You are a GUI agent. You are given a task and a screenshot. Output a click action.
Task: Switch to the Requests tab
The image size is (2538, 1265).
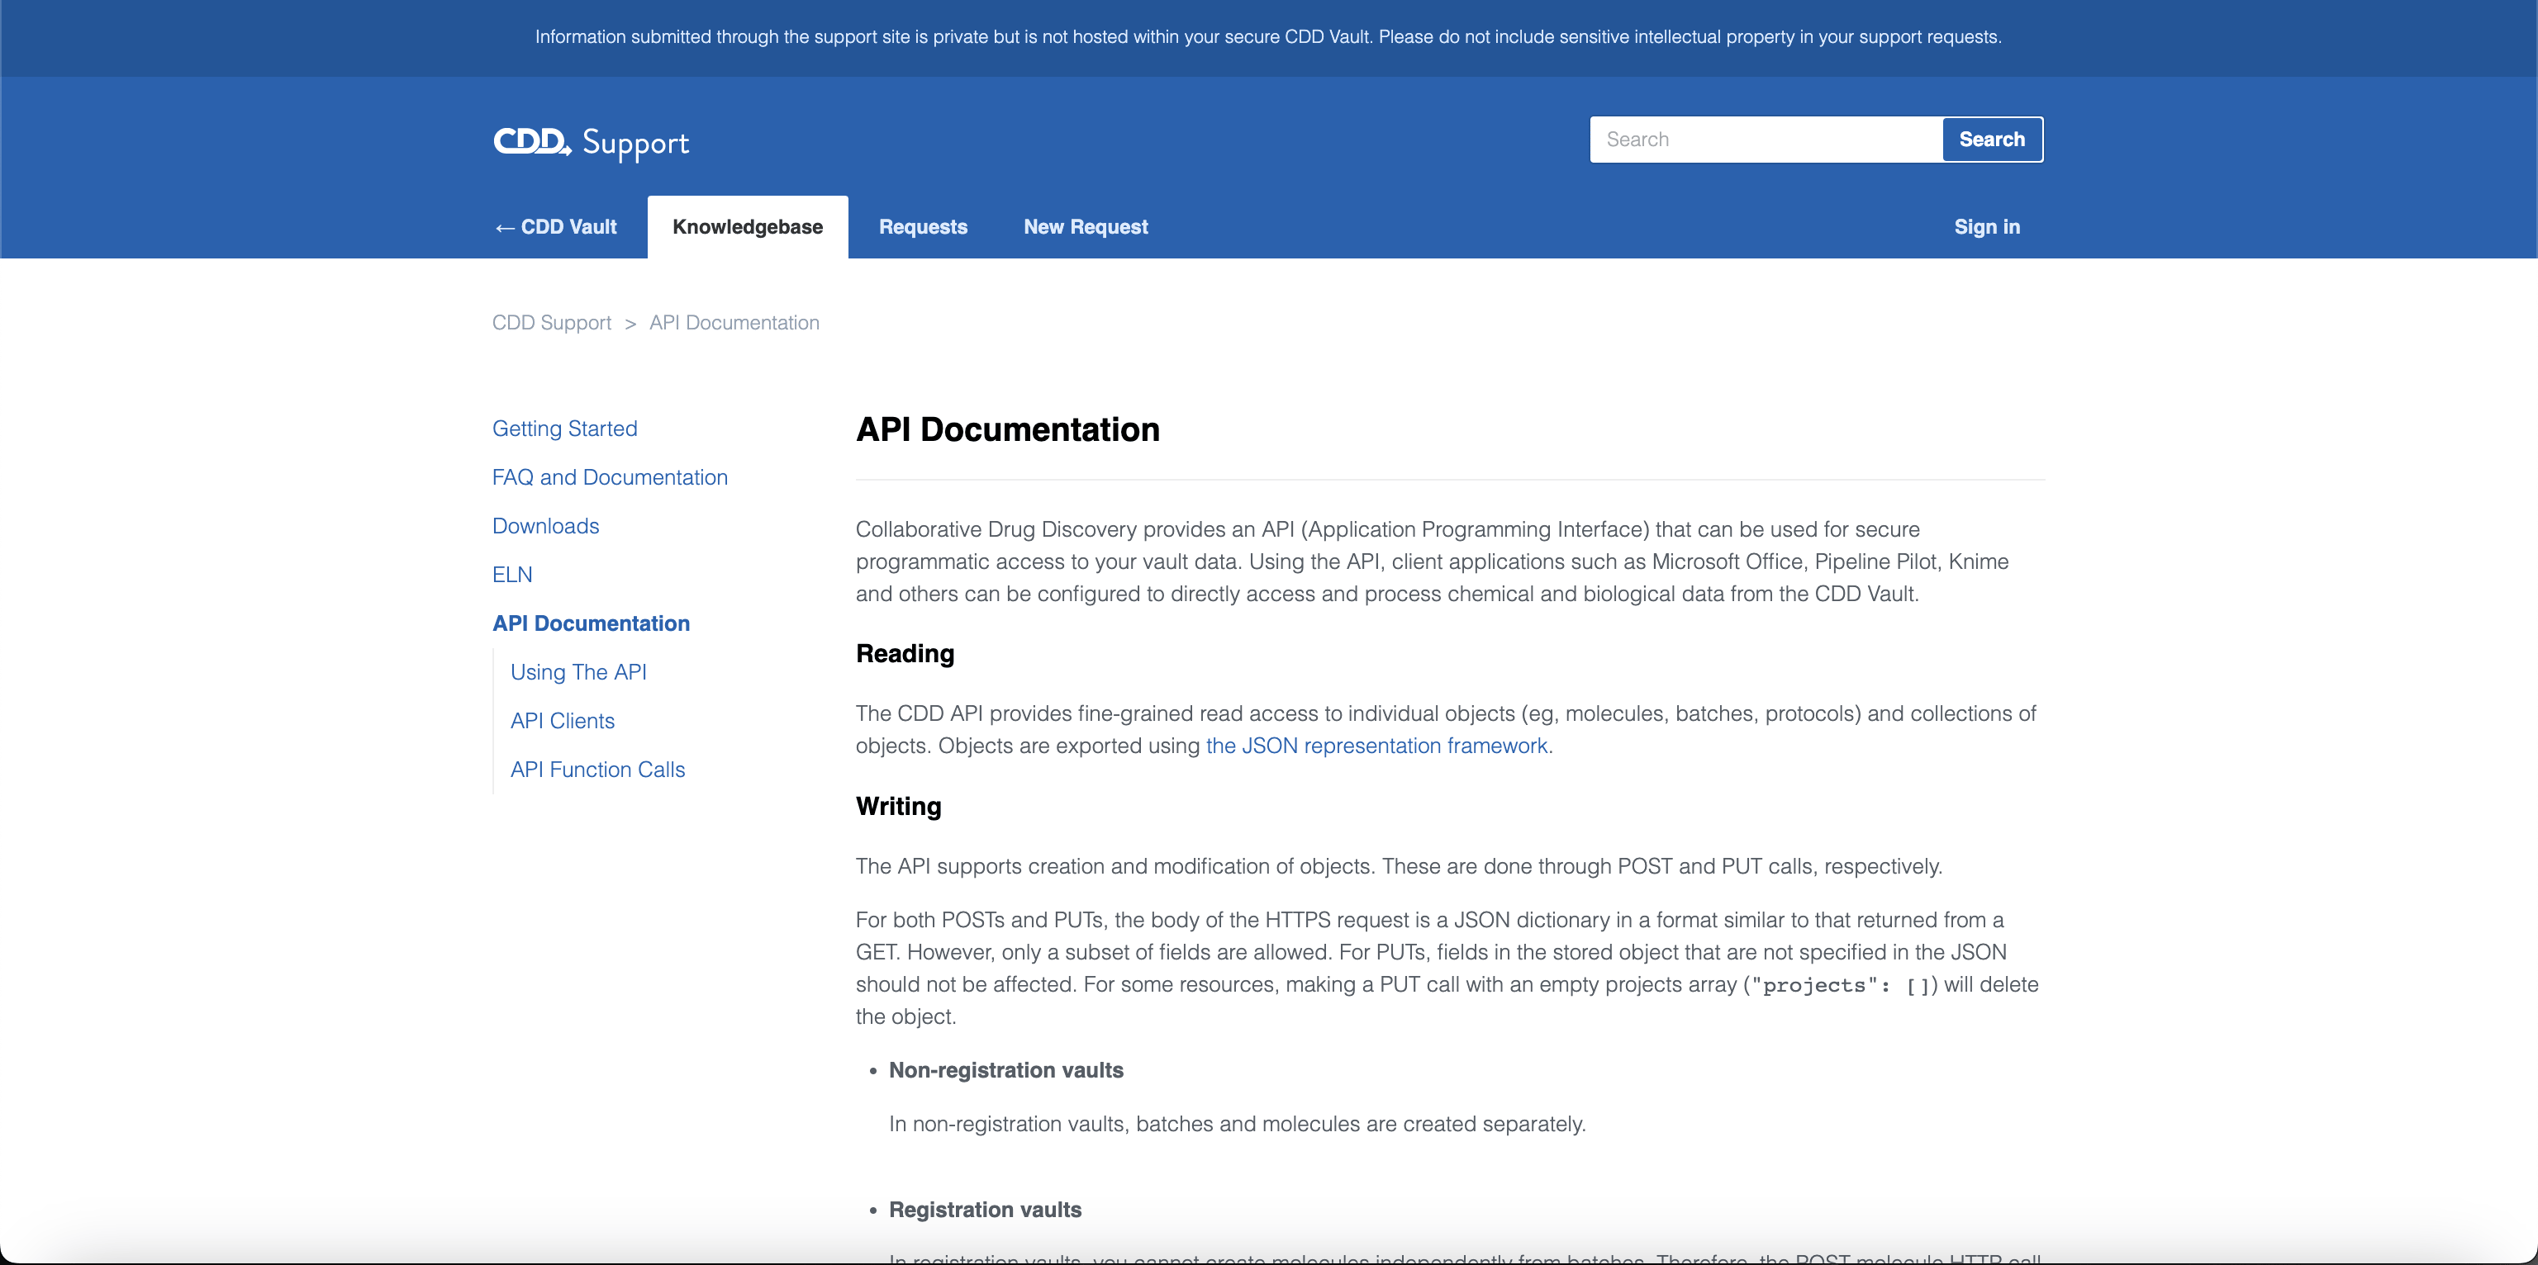tap(922, 226)
